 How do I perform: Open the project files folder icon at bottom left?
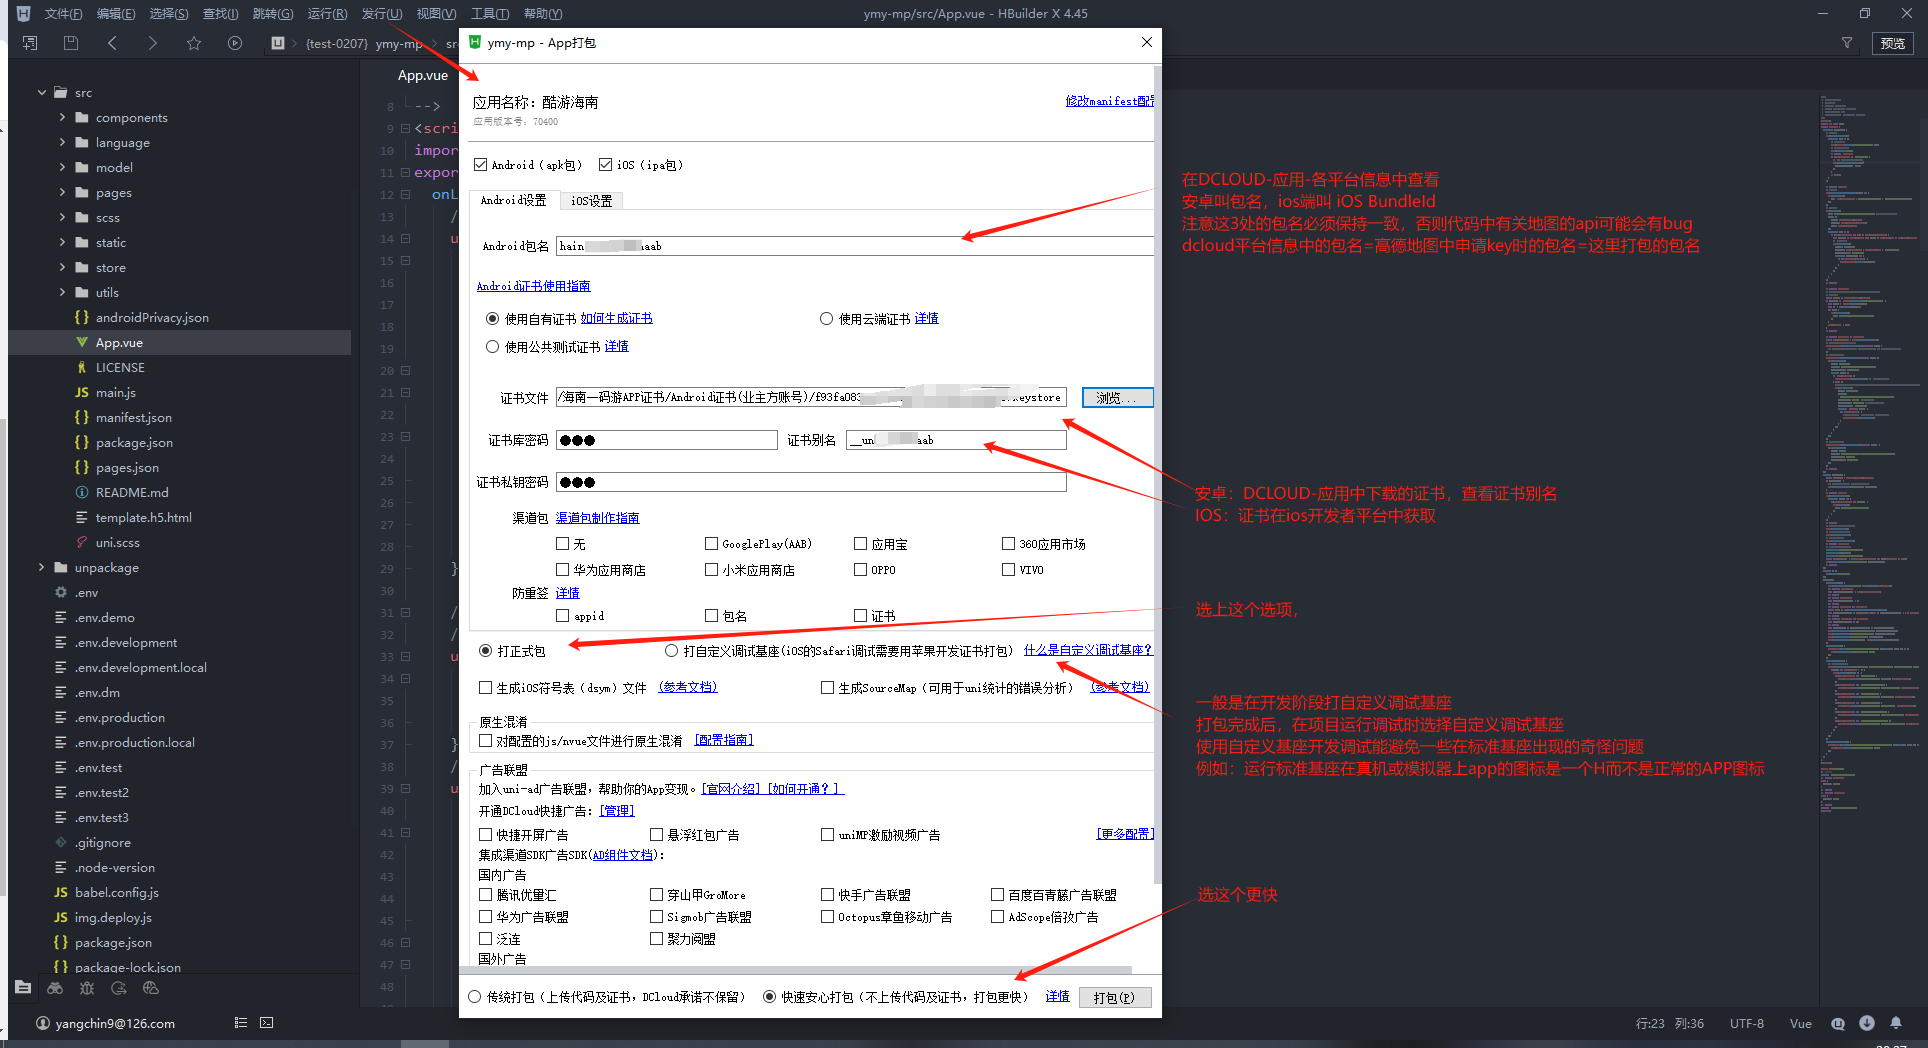click(x=23, y=988)
